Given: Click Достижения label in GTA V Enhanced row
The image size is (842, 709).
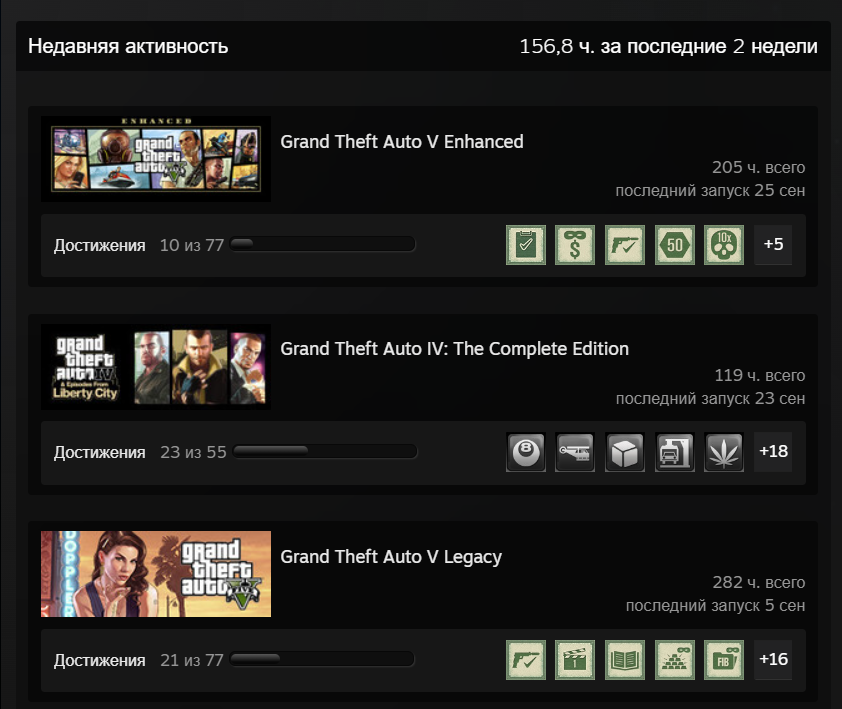Looking at the screenshot, I should pos(99,245).
